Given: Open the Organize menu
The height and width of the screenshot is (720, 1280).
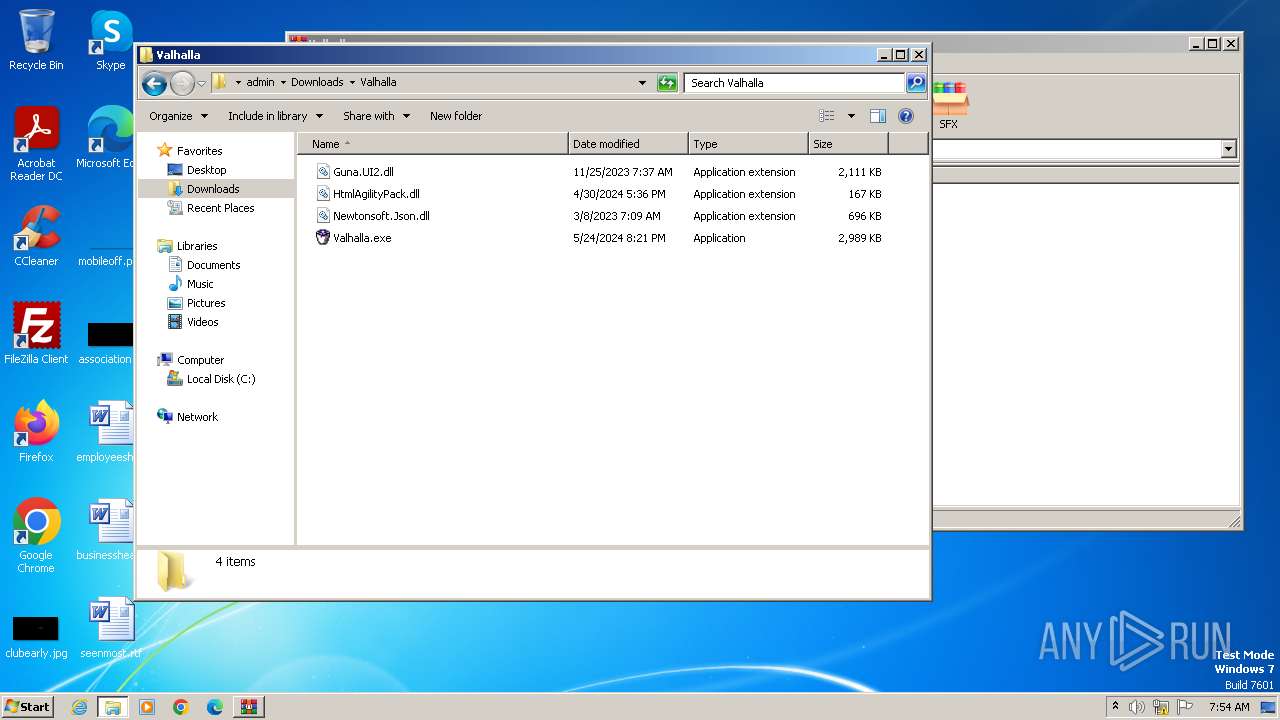Looking at the screenshot, I should pyautogui.click(x=178, y=116).
